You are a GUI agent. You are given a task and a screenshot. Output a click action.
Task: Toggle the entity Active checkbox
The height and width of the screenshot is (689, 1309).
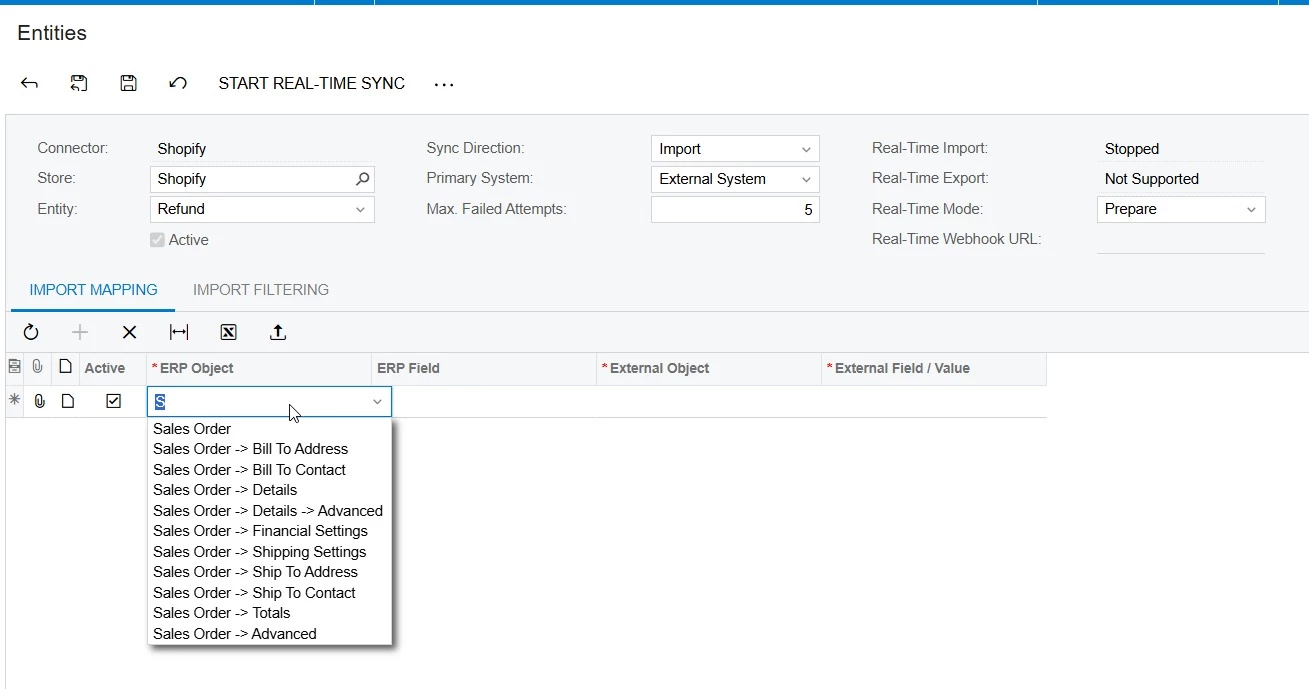[157, 240]
